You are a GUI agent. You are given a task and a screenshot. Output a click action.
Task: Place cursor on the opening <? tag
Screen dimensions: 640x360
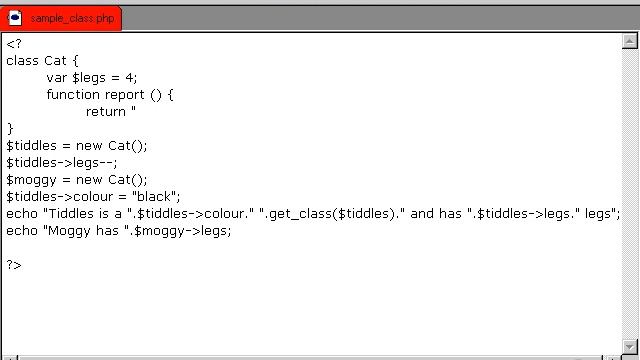pos(14,44)
